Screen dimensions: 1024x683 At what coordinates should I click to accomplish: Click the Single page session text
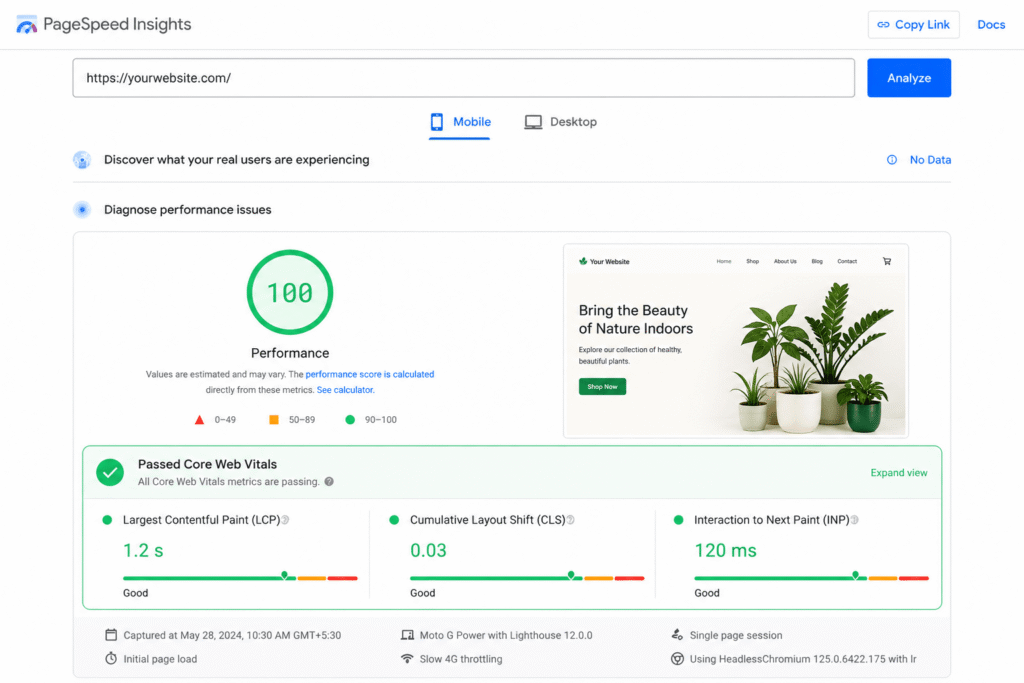[735, 635]
